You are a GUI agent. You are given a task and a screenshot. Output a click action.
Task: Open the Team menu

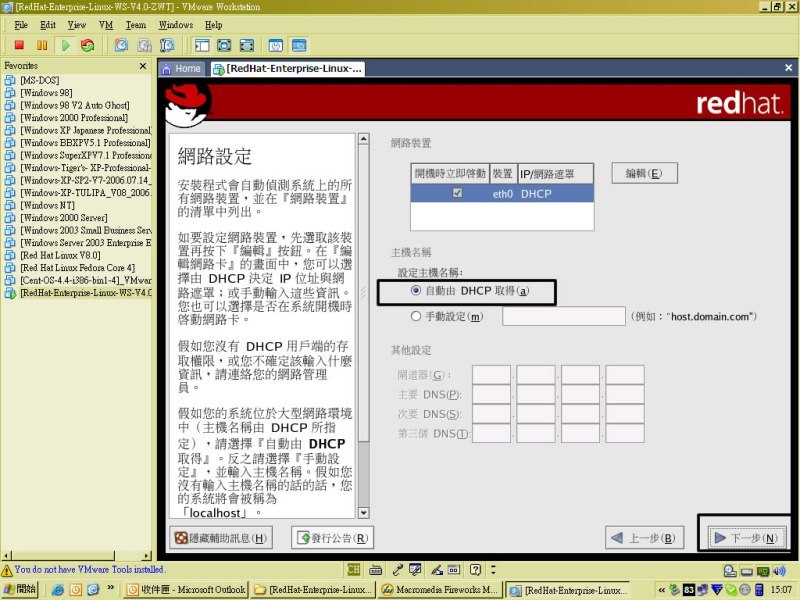(x=136, y=25)
